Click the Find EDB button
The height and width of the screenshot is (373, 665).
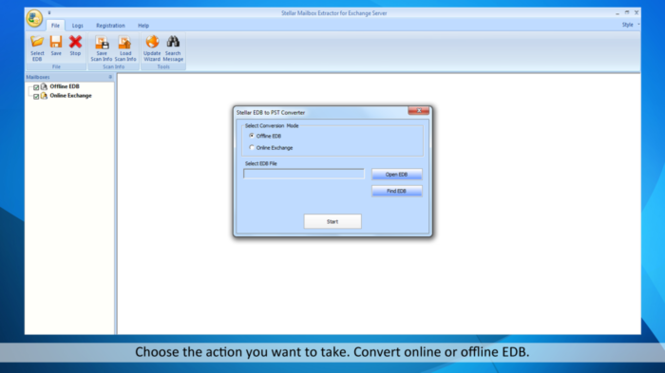[x=397, y=191]
